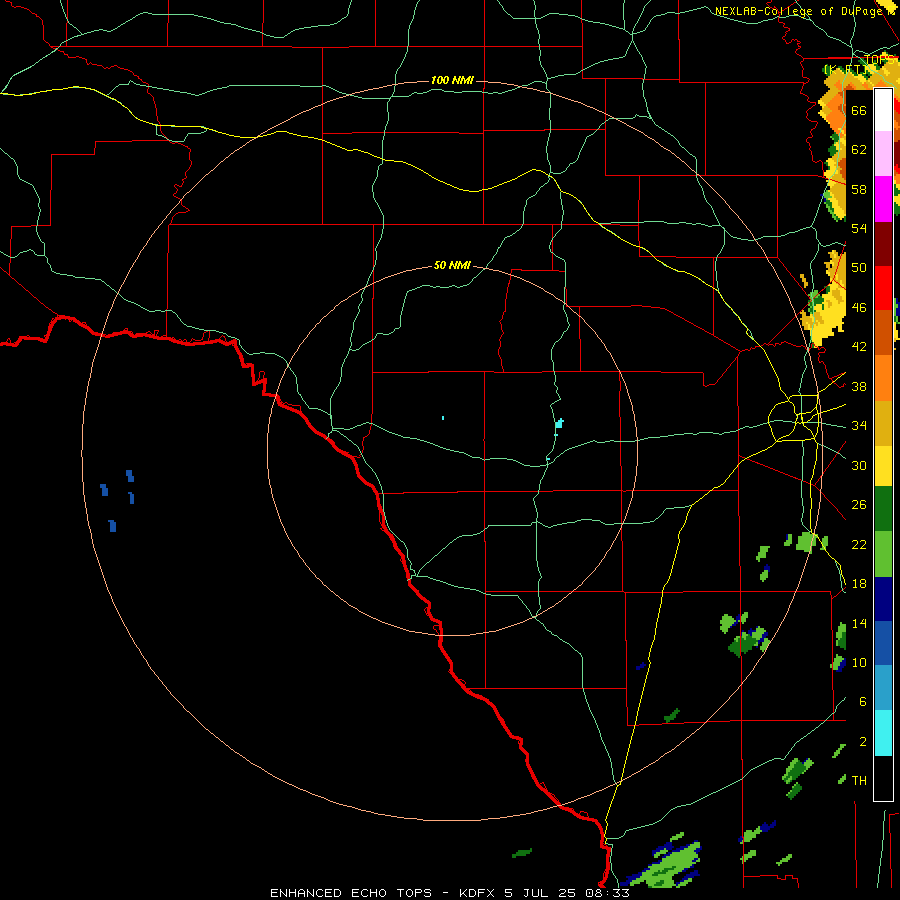Click the NEXLAB-College of DuPage credit text

click(x=798, y=11)
